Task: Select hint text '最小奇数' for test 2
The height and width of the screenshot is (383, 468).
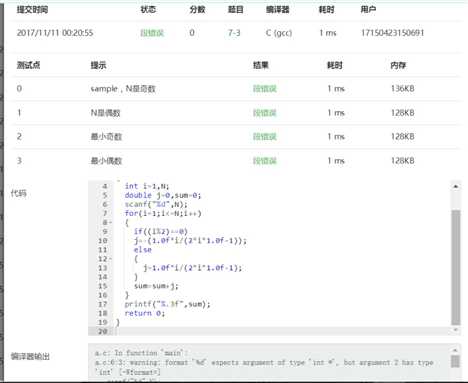Action: 106,136
